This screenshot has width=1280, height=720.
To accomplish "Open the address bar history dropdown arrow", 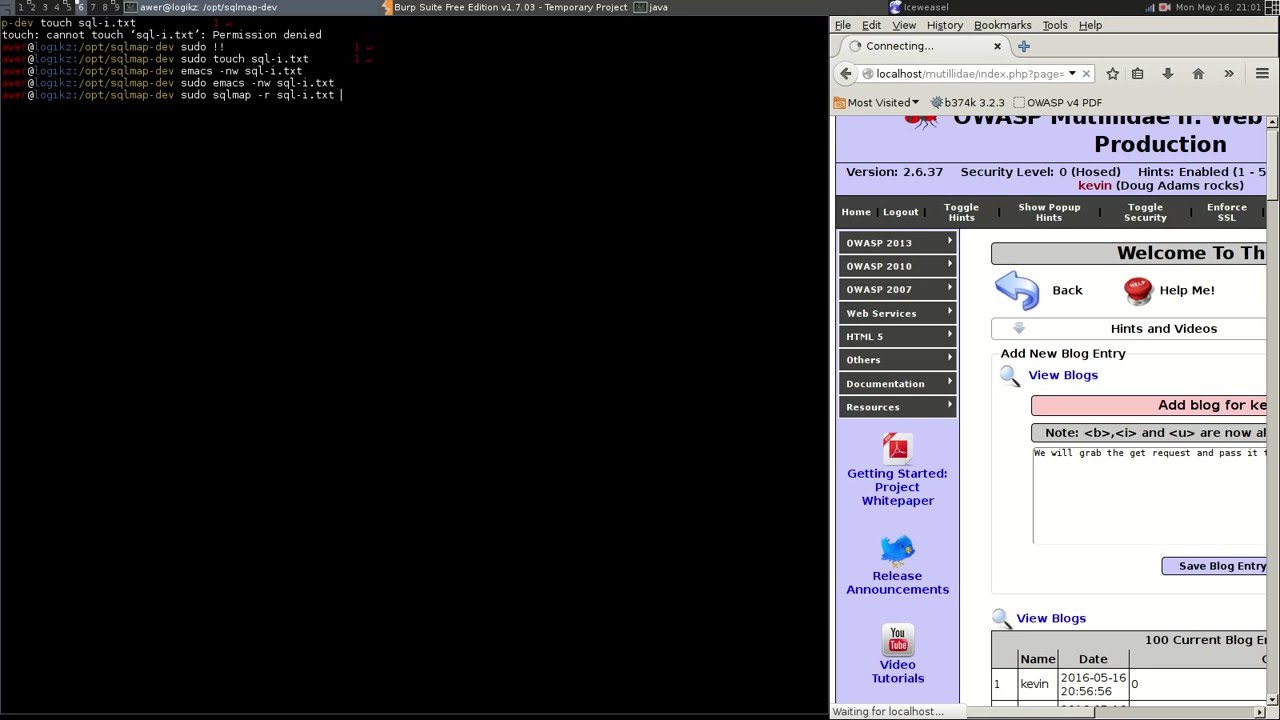I will pos(1072,73).
